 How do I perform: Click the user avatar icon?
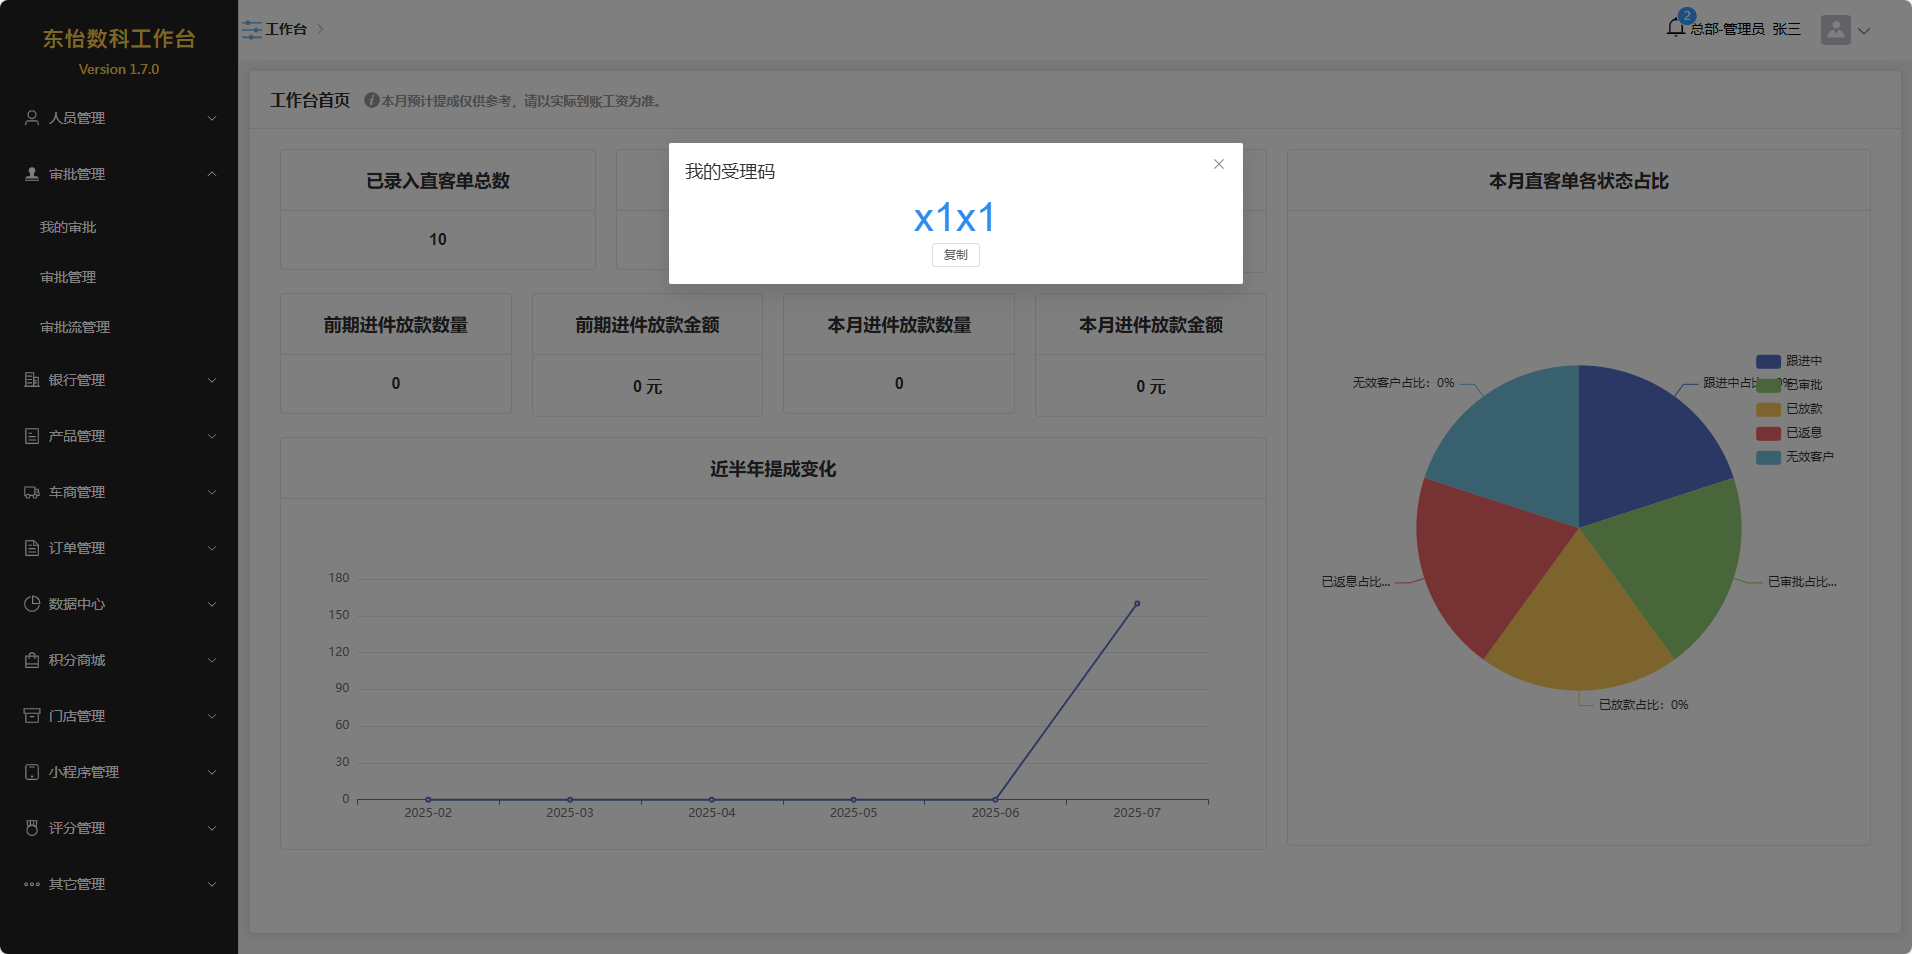[x=1835, y=30]
